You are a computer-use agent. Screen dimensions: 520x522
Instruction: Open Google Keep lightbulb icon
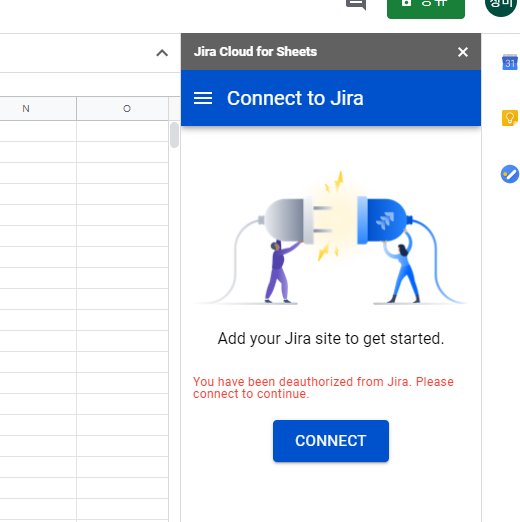click(510, 118)
